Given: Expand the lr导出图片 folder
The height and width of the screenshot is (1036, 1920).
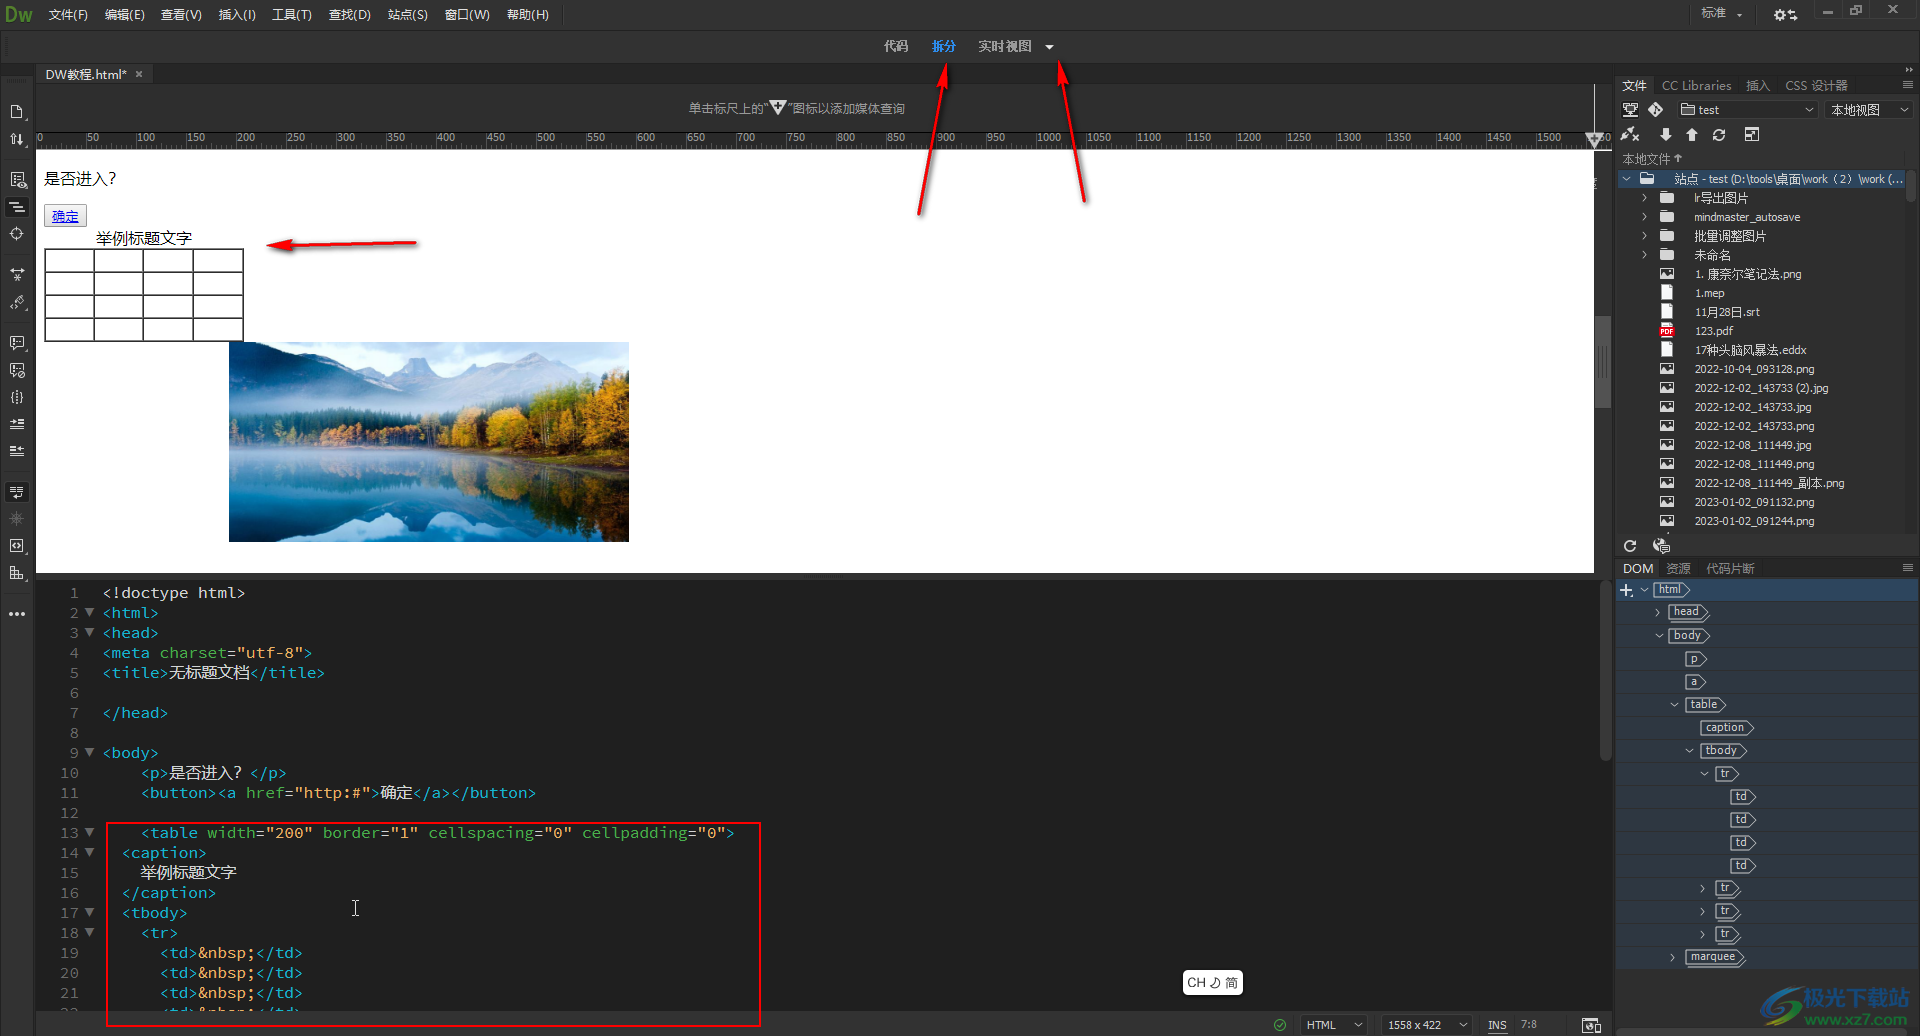Looking at the screenshot, I should tap(1644, 198).
